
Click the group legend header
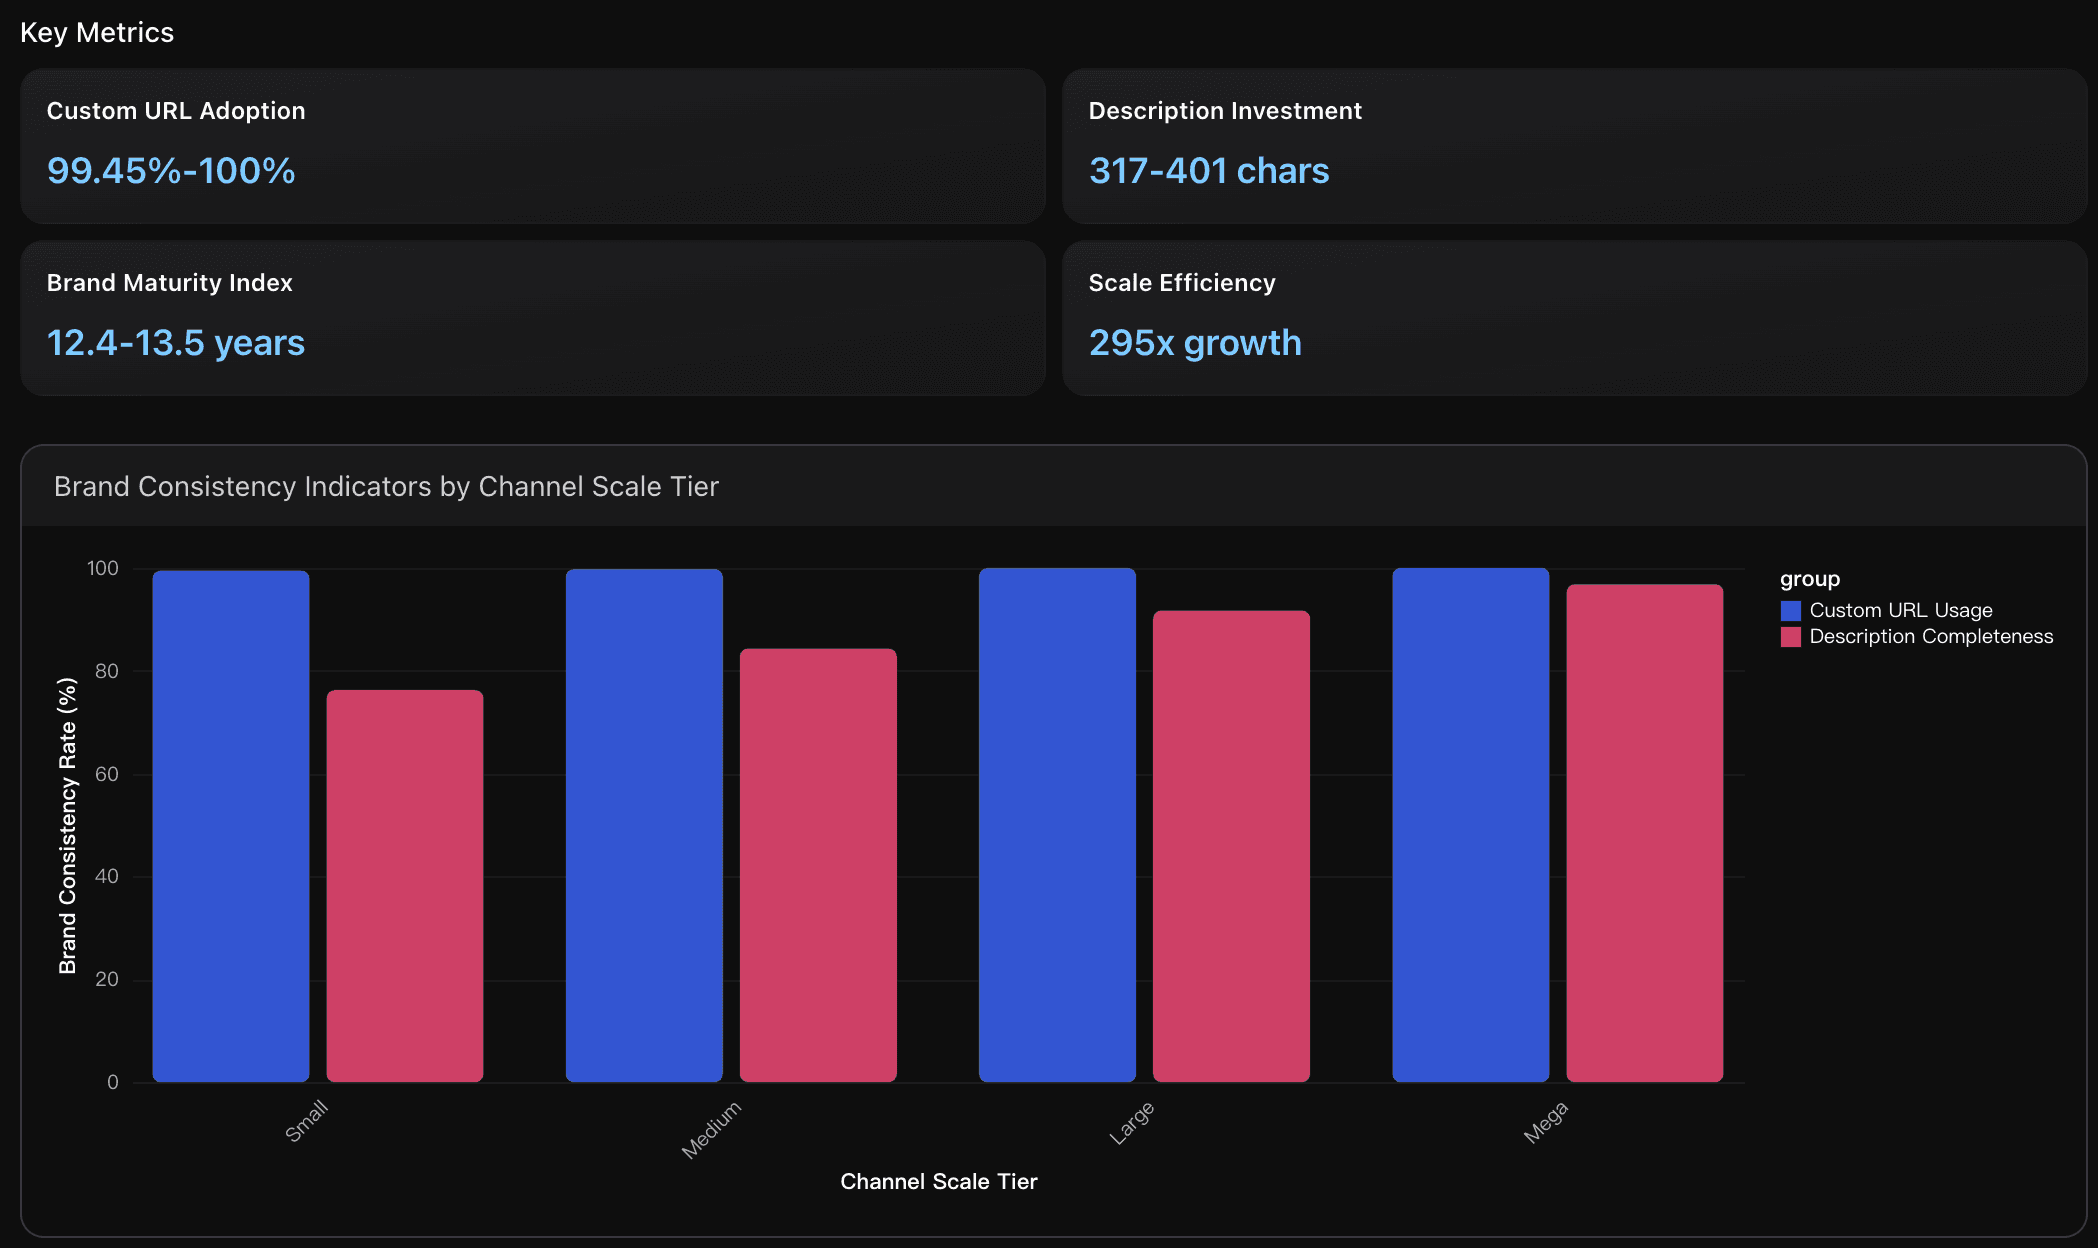[1810, 578]
